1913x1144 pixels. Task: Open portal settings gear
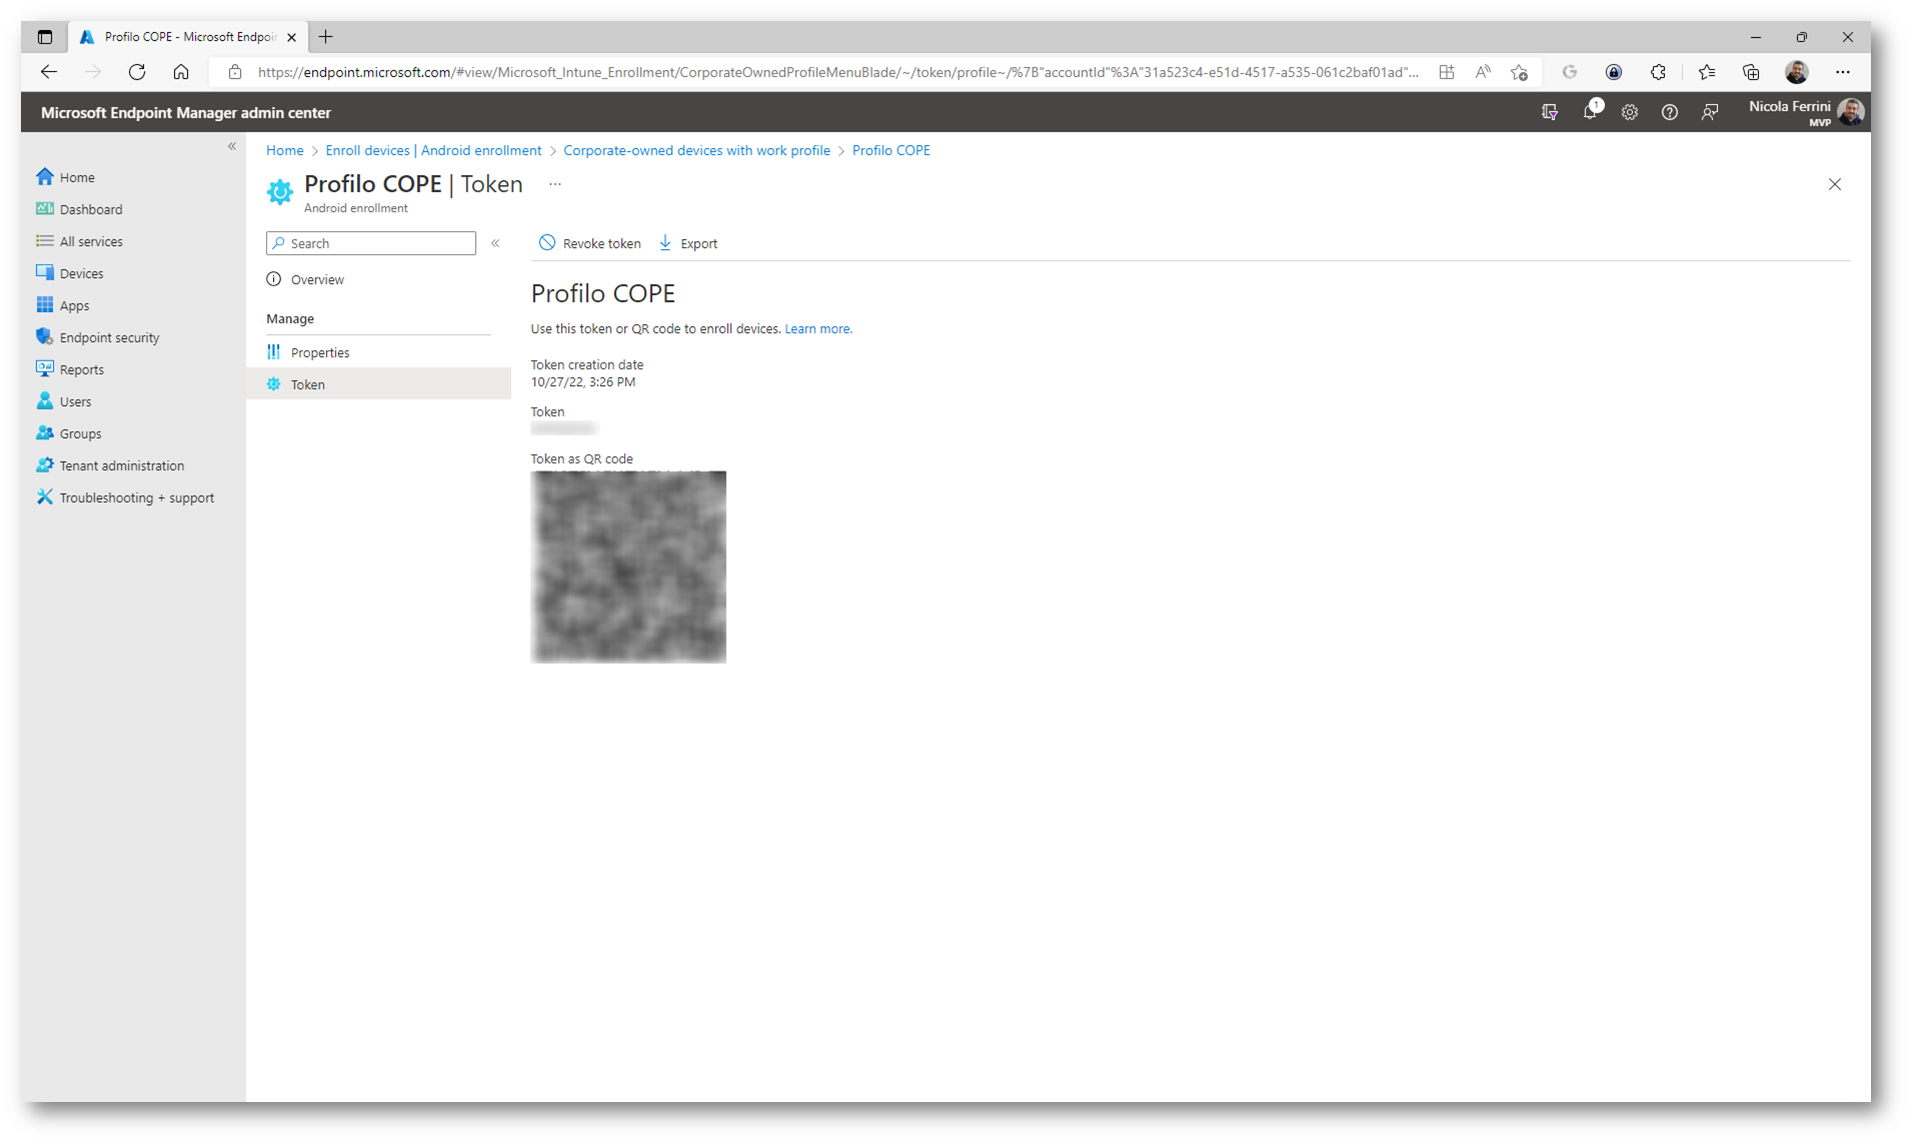(x=1630, y=112)
